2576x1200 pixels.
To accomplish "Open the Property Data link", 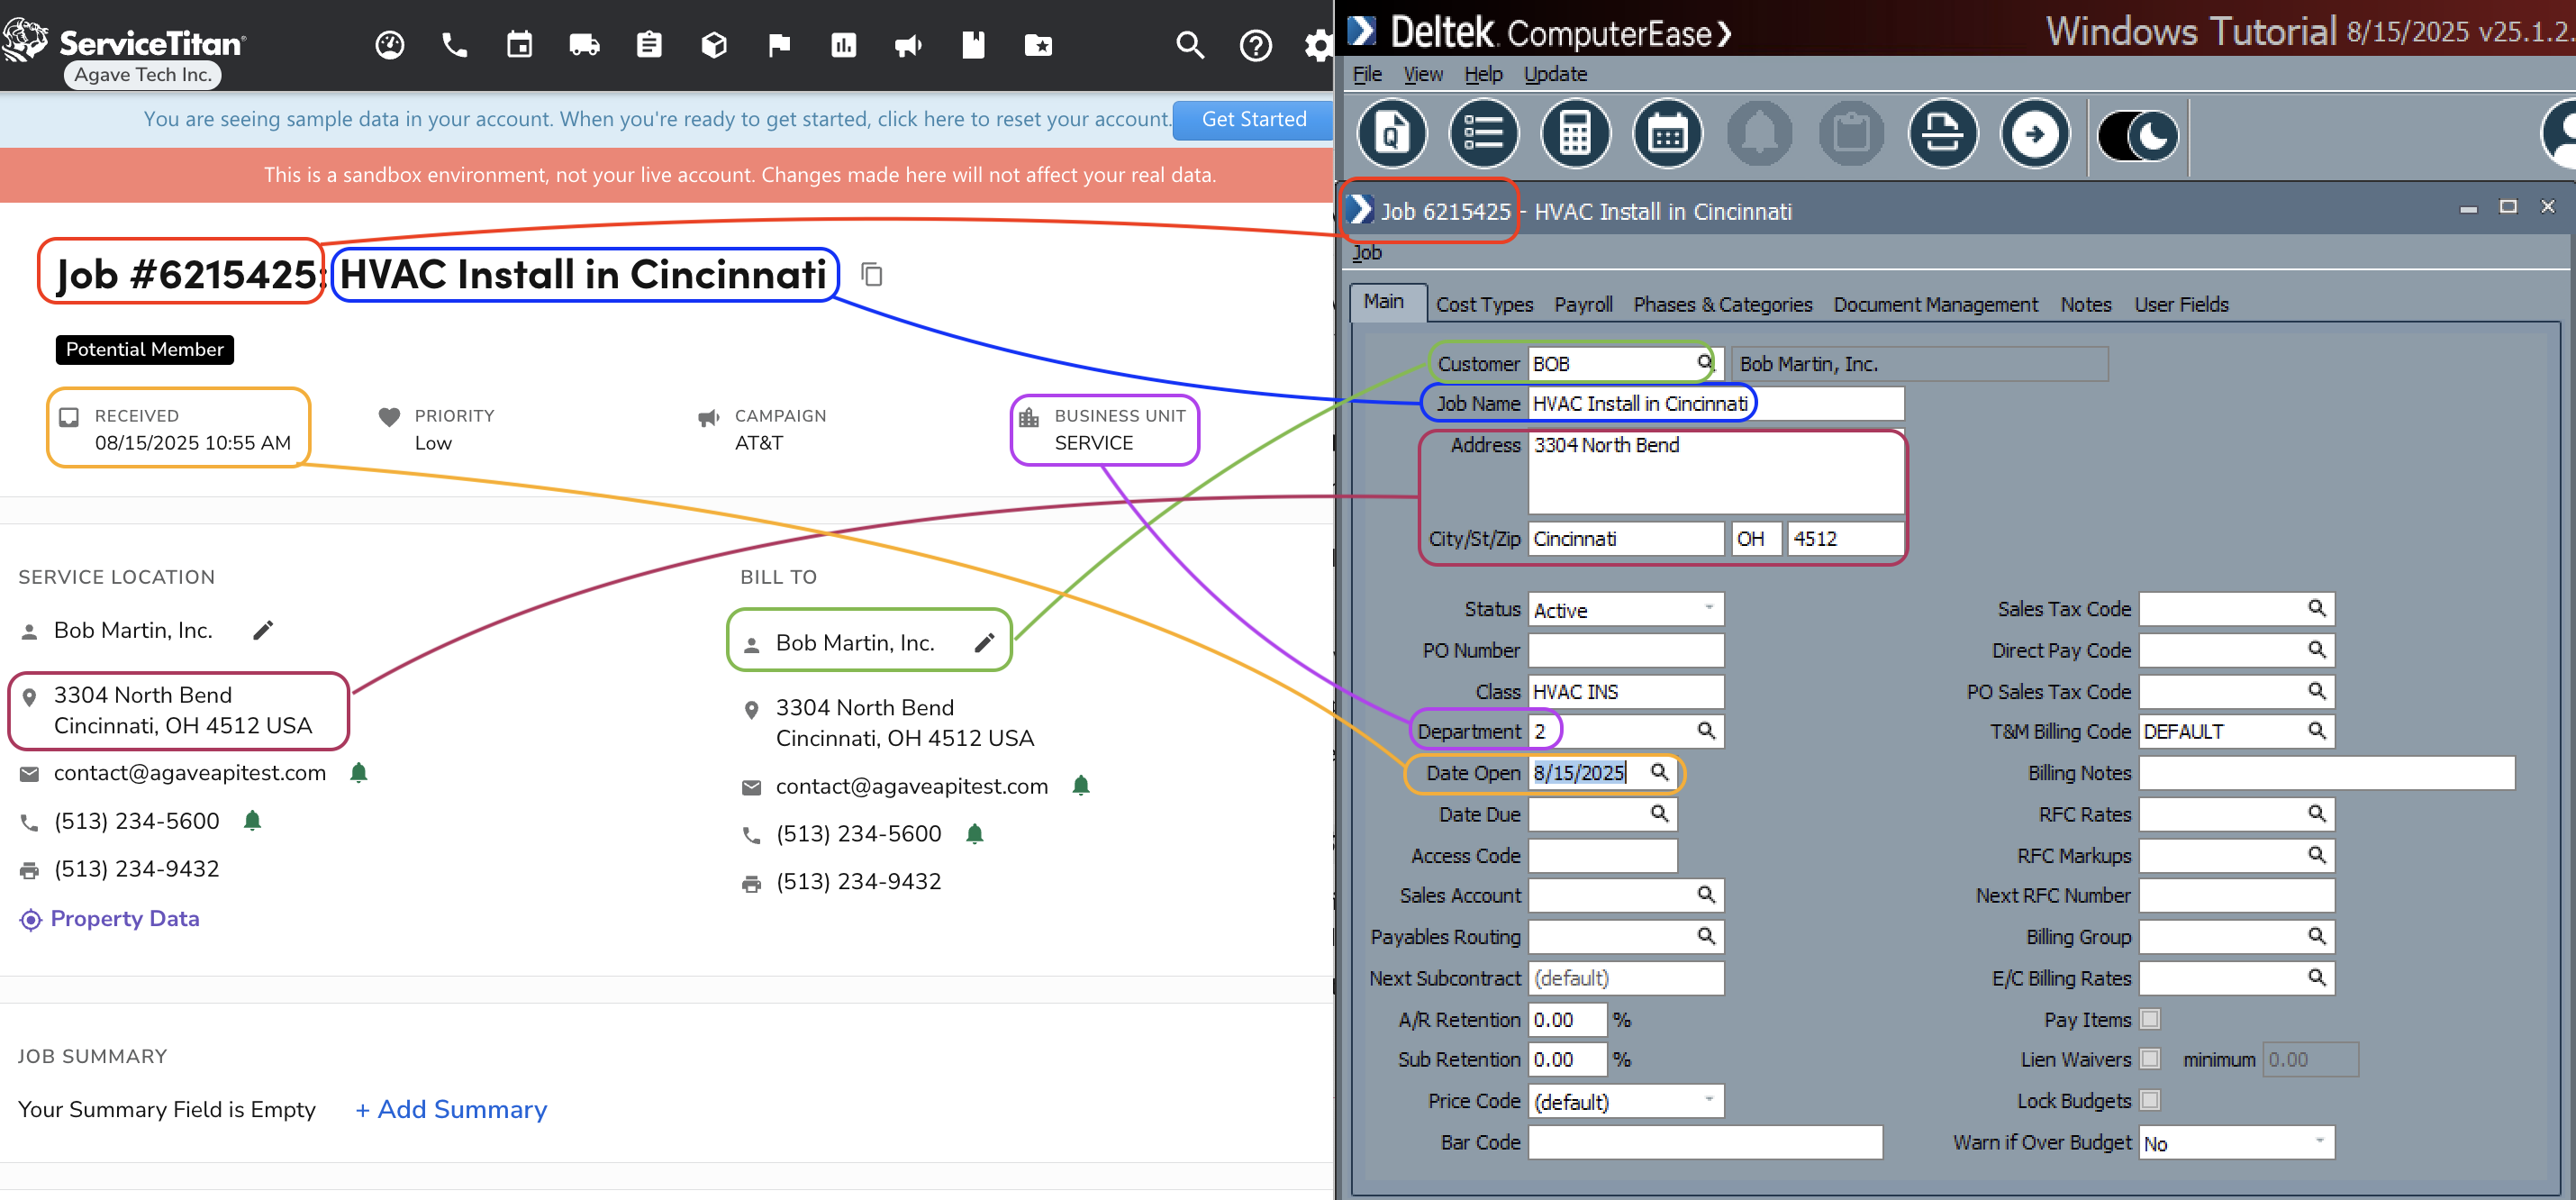I will (x=110, y=918).
